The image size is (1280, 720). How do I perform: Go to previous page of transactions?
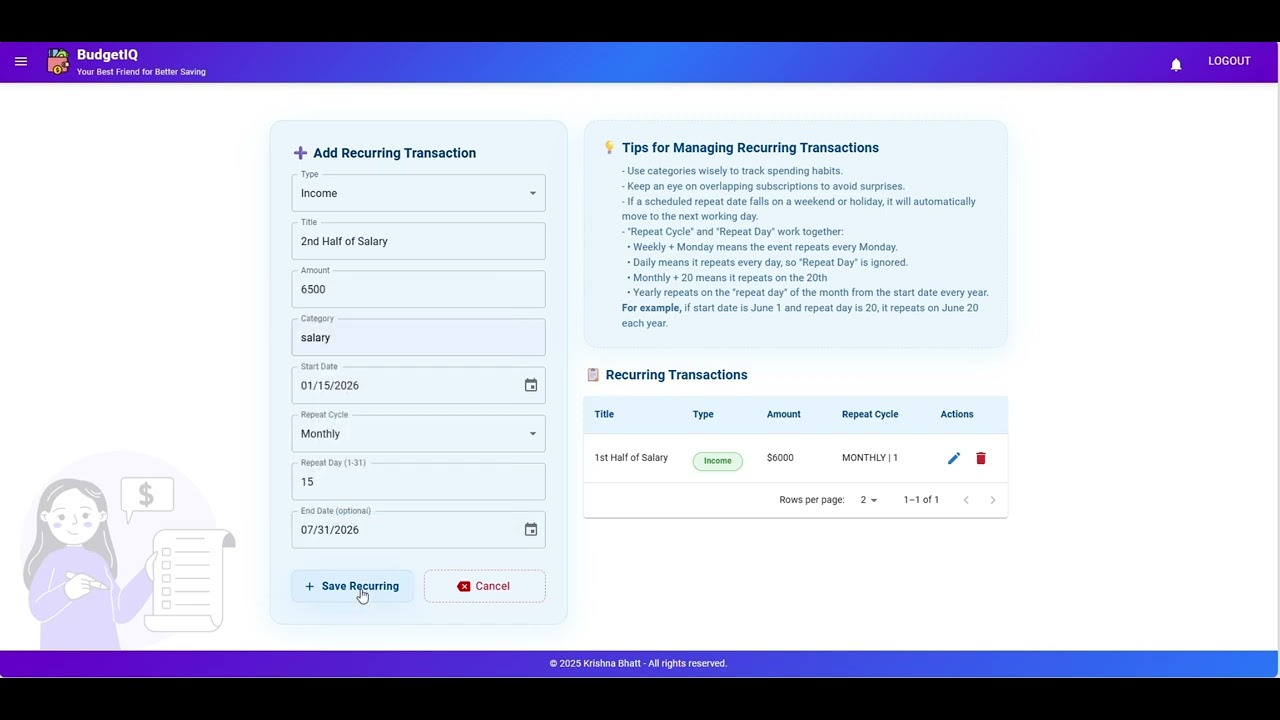coord(966,500)
